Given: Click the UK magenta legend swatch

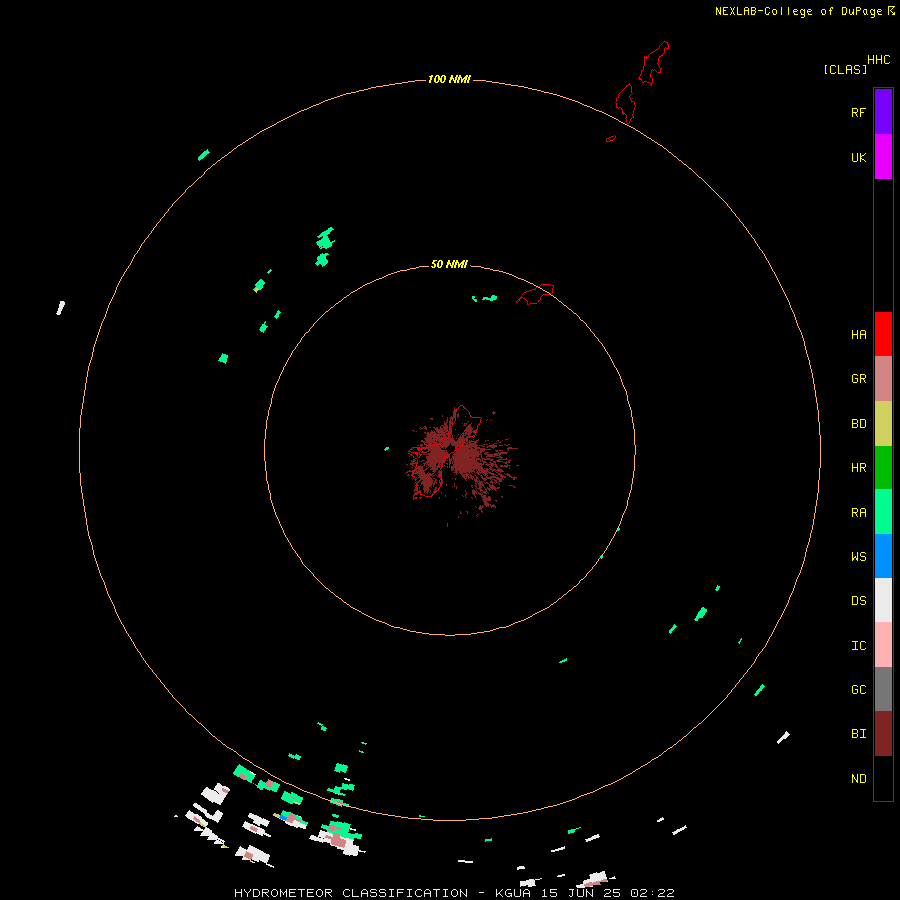Looking at the screenshot, I should tap(883, 157).
